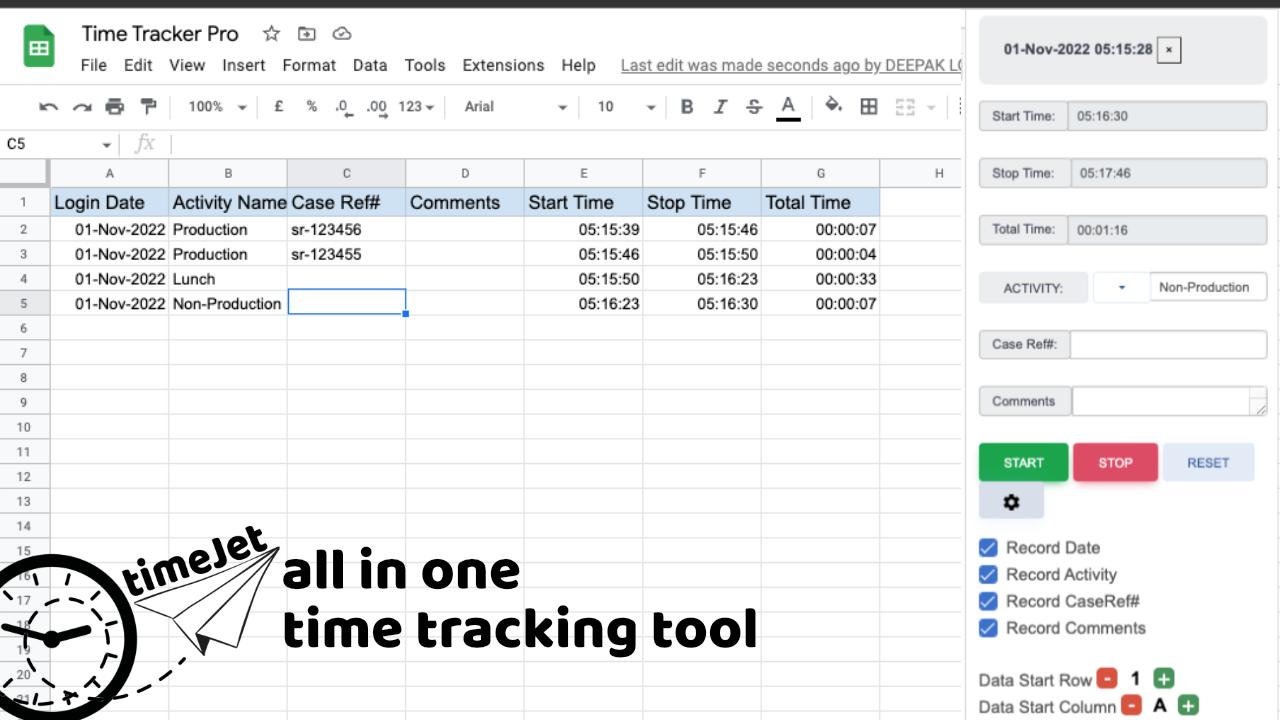Open the Format menu
The width and height of the screenshot is (1280, 720).
309,65
